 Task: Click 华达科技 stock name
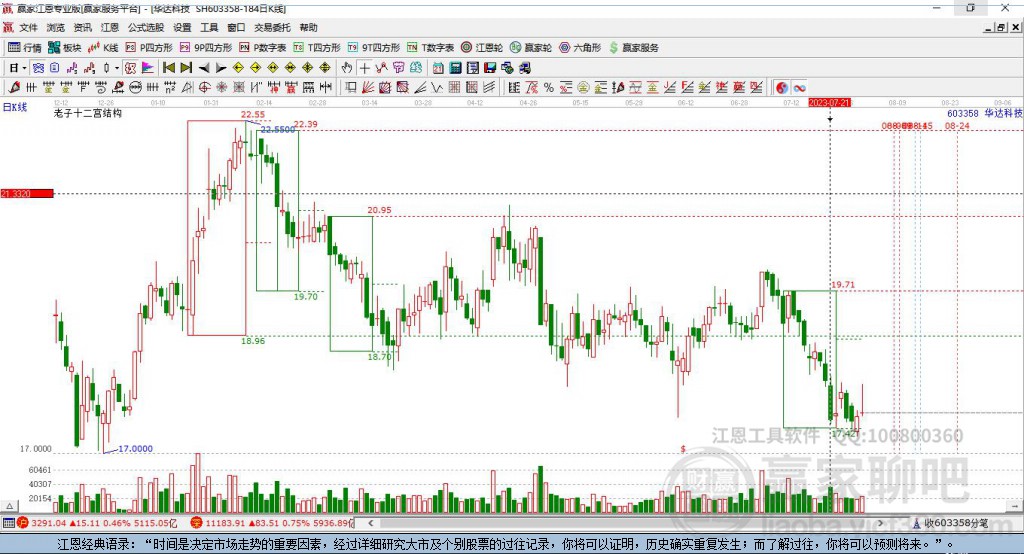(1003, 113)
